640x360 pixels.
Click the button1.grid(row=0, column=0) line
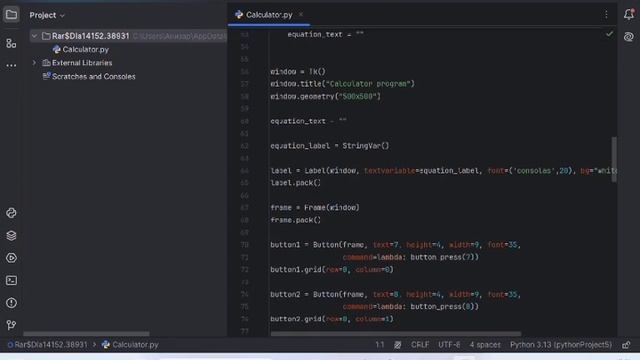click(332, 269)
